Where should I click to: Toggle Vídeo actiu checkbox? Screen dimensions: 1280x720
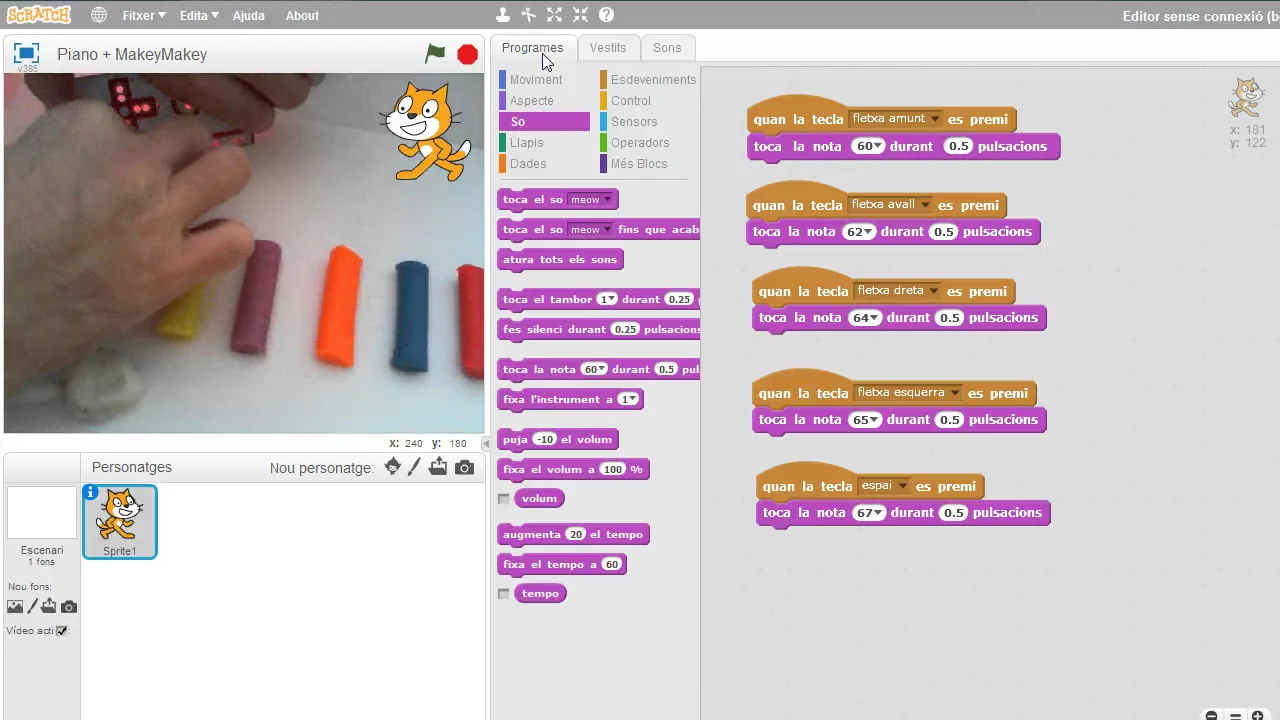62,631
